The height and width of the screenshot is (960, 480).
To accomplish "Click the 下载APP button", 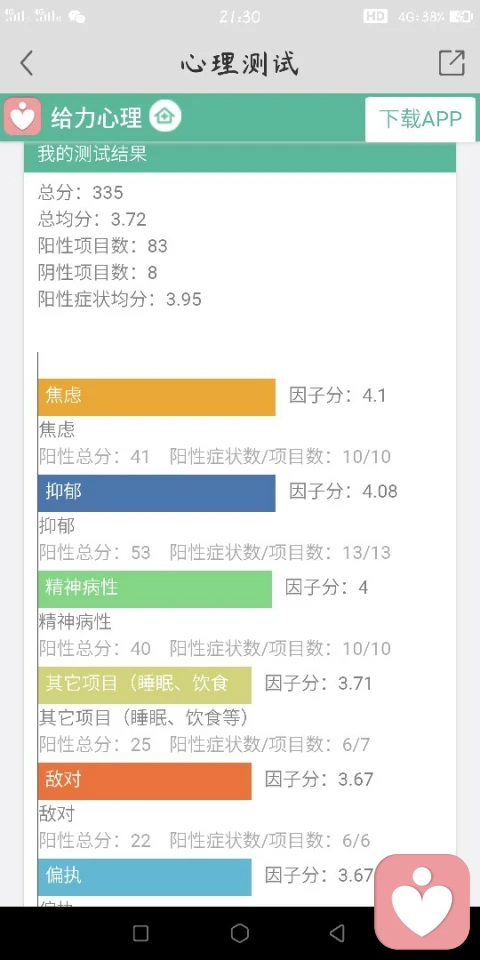I will point(420,118).
